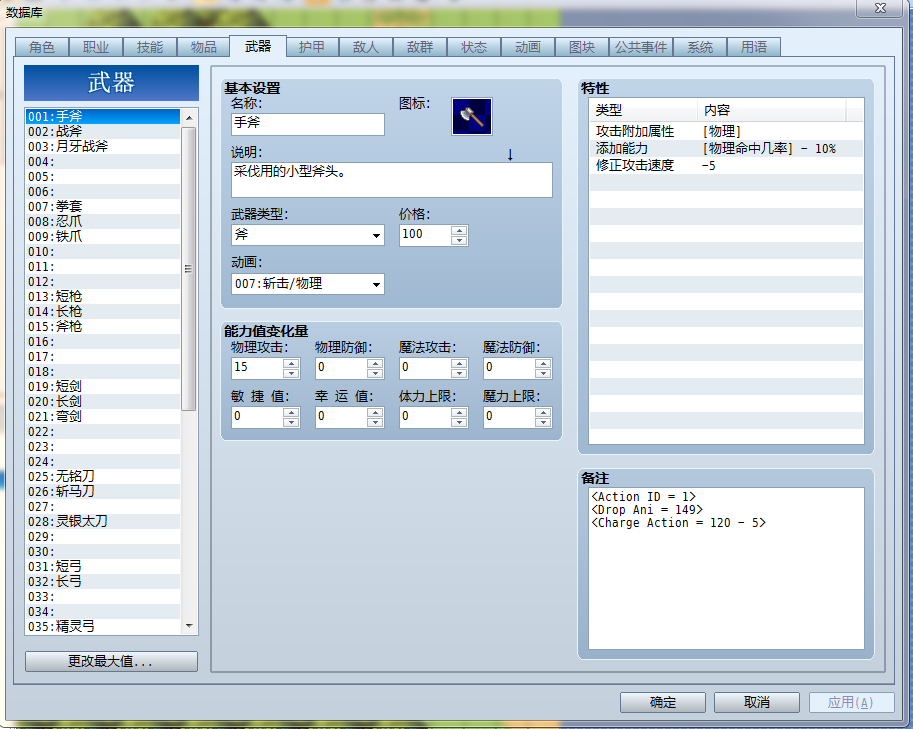Select weapon 013:短枪 in the list
Screen dimensions: 913x729
[103, 297]
